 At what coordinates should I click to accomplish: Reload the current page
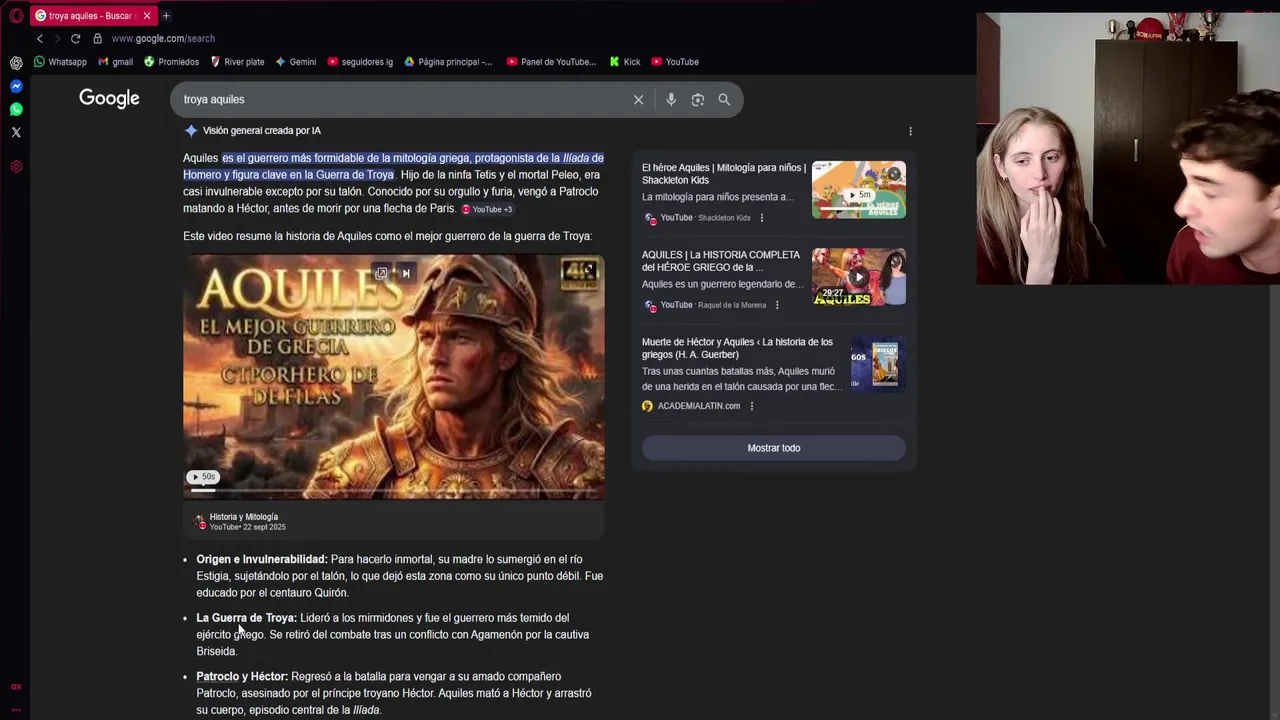click(75, 38)
